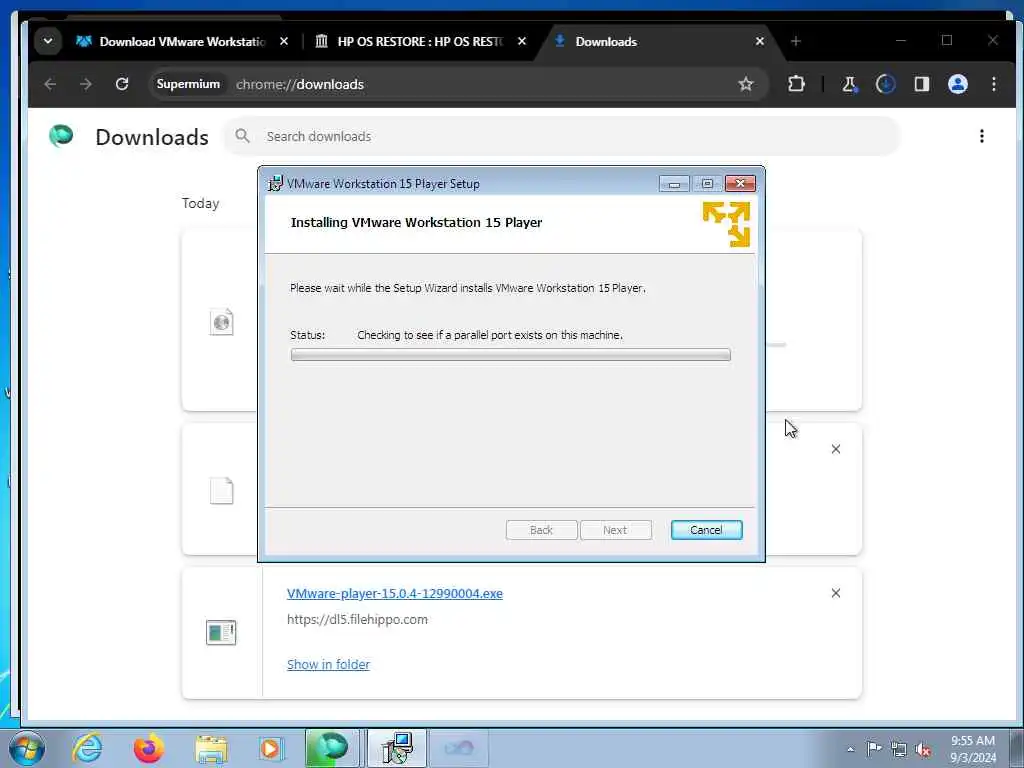The width and height of the screenshot is (1024, 768).
Task: Close the Downloads browser tab
Action: pos(760,41)
